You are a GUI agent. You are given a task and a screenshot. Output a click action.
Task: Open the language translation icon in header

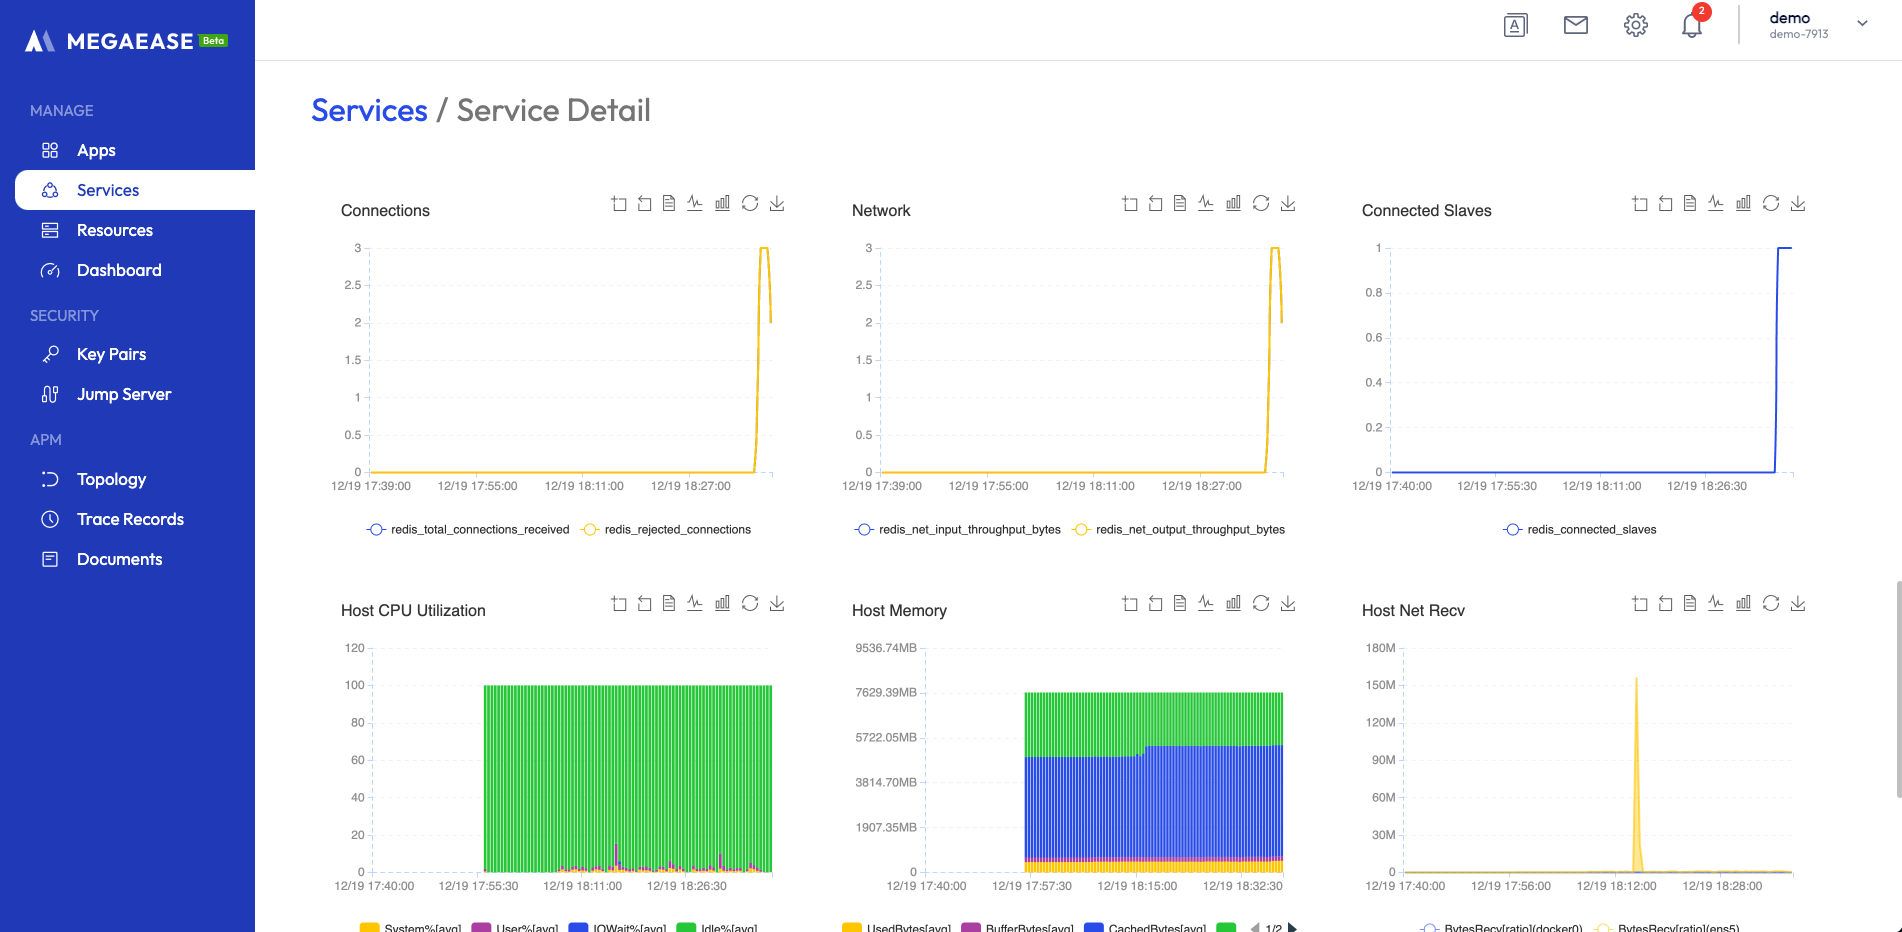(1516, 25)
